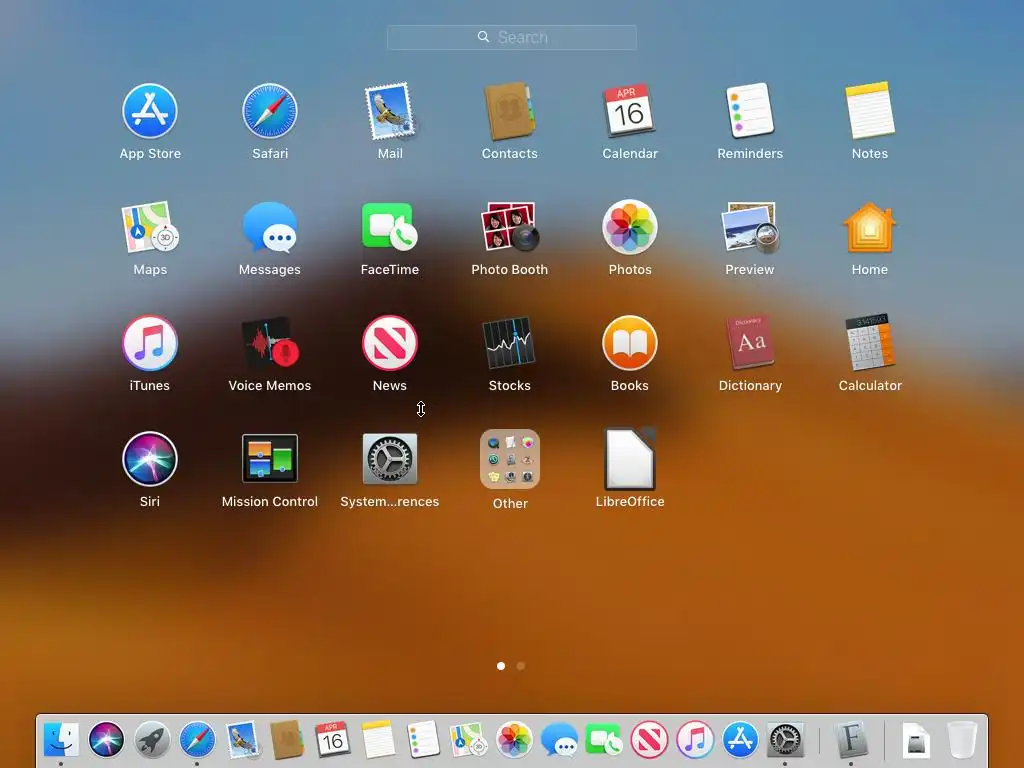Open the Home app
1024x768 pixels.
pos(870,227)
